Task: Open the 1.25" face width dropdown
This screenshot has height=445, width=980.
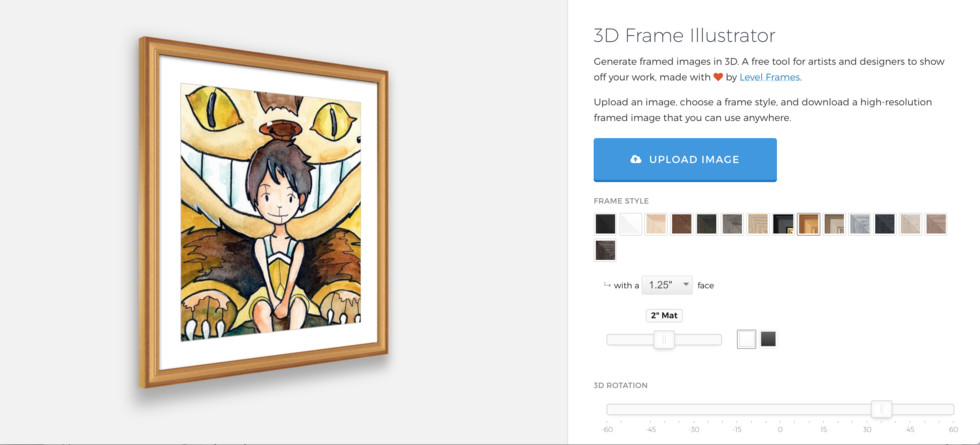Action: [667, 285]
